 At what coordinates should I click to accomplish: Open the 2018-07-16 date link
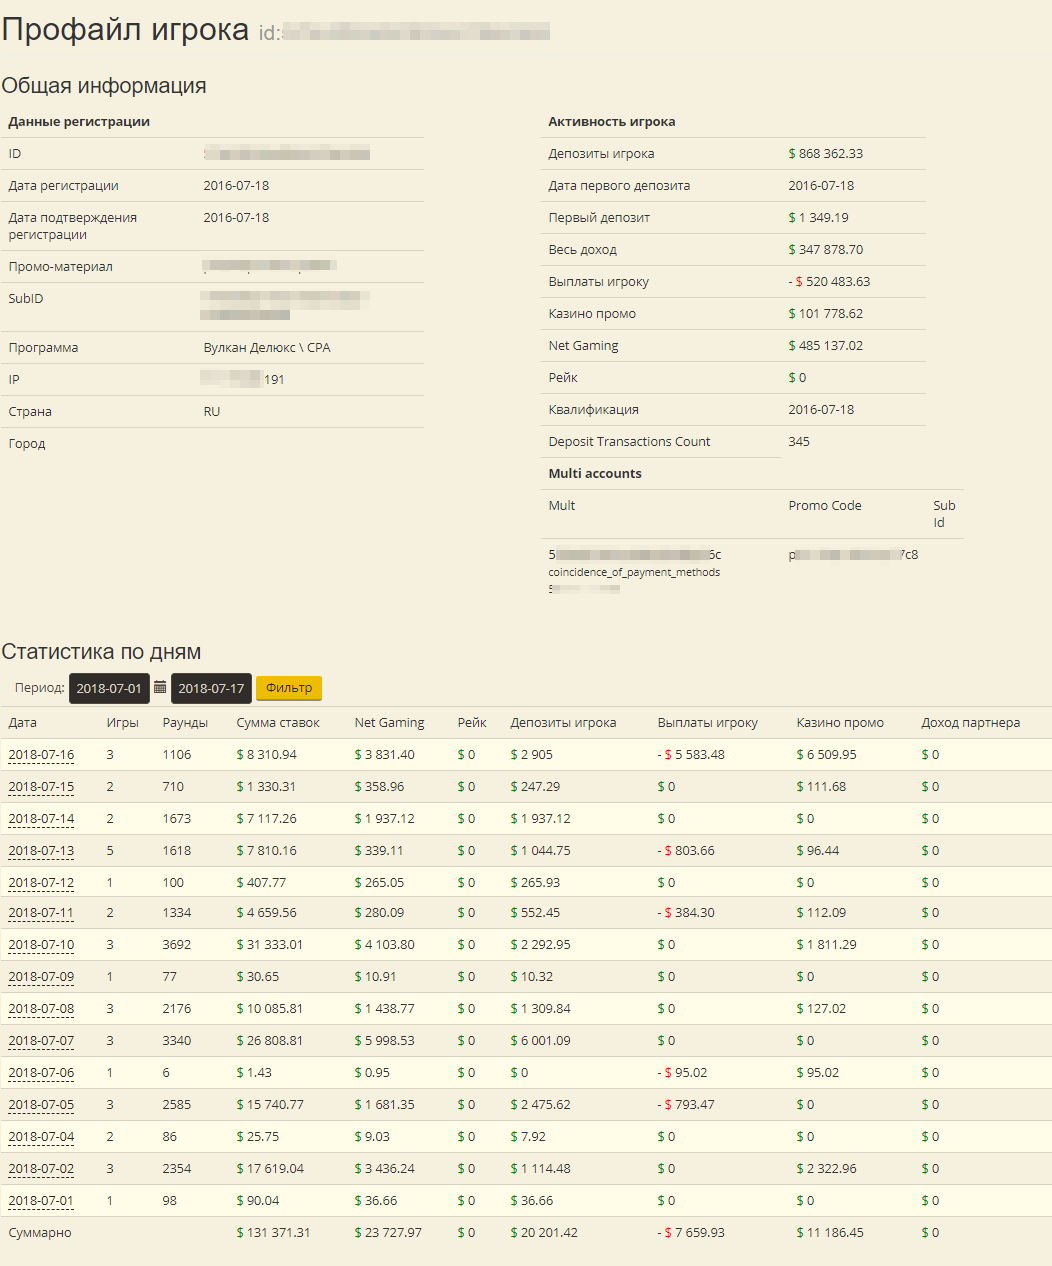pos(41,755)
